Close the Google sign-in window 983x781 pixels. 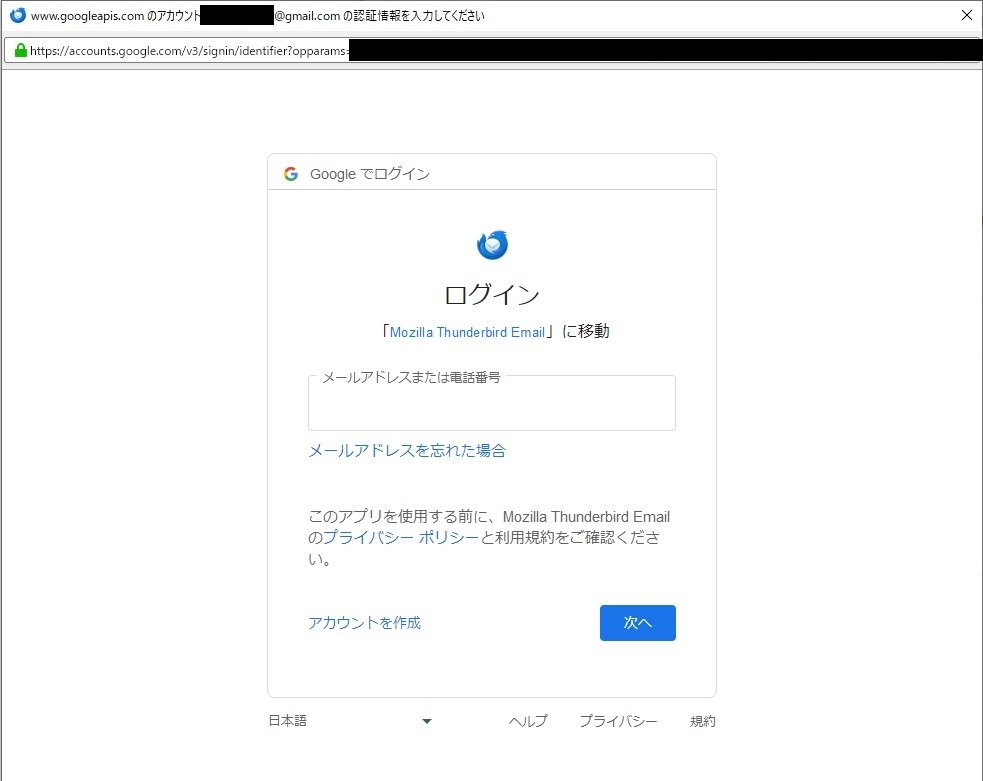click(x=965, y=16)
